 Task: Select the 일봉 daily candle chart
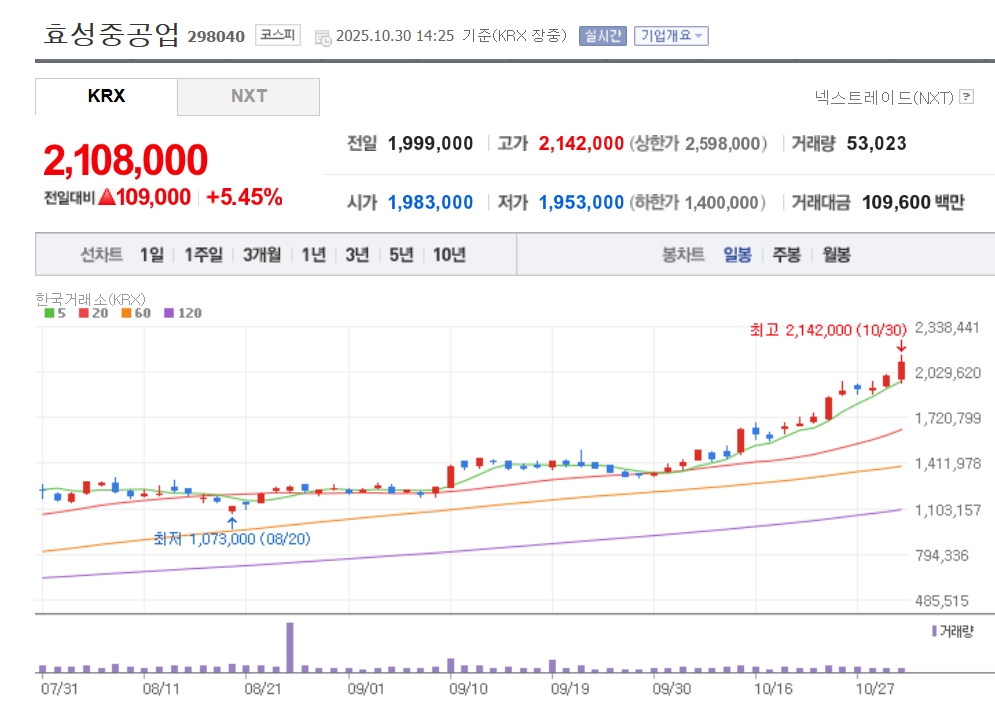737,255
